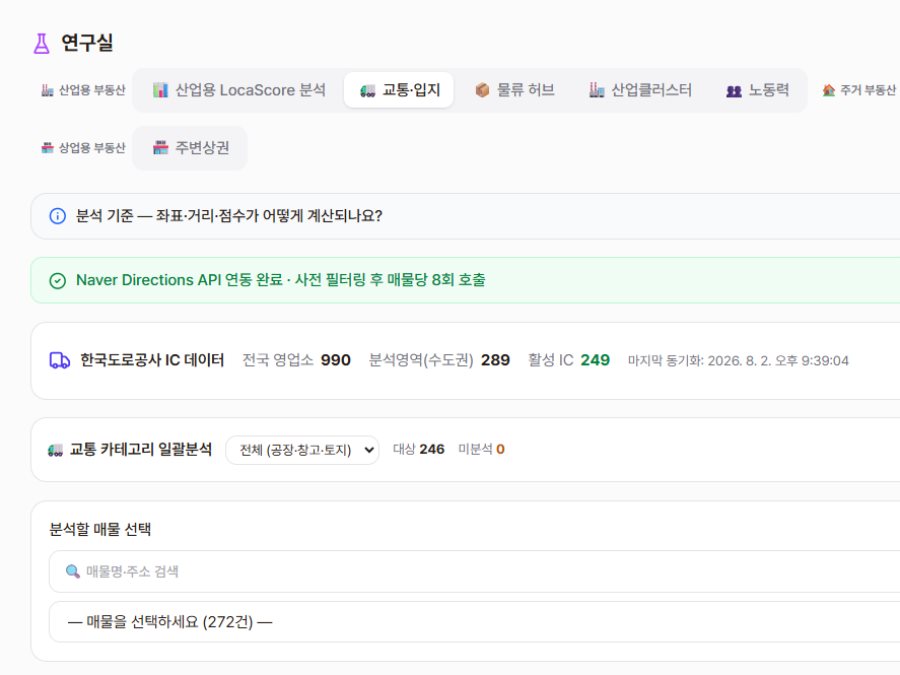Image resolution: width=900 pixels, height=675 pixels.
Task: Click the box icon on 물류 허브 tab
Action: pos(482,90)
